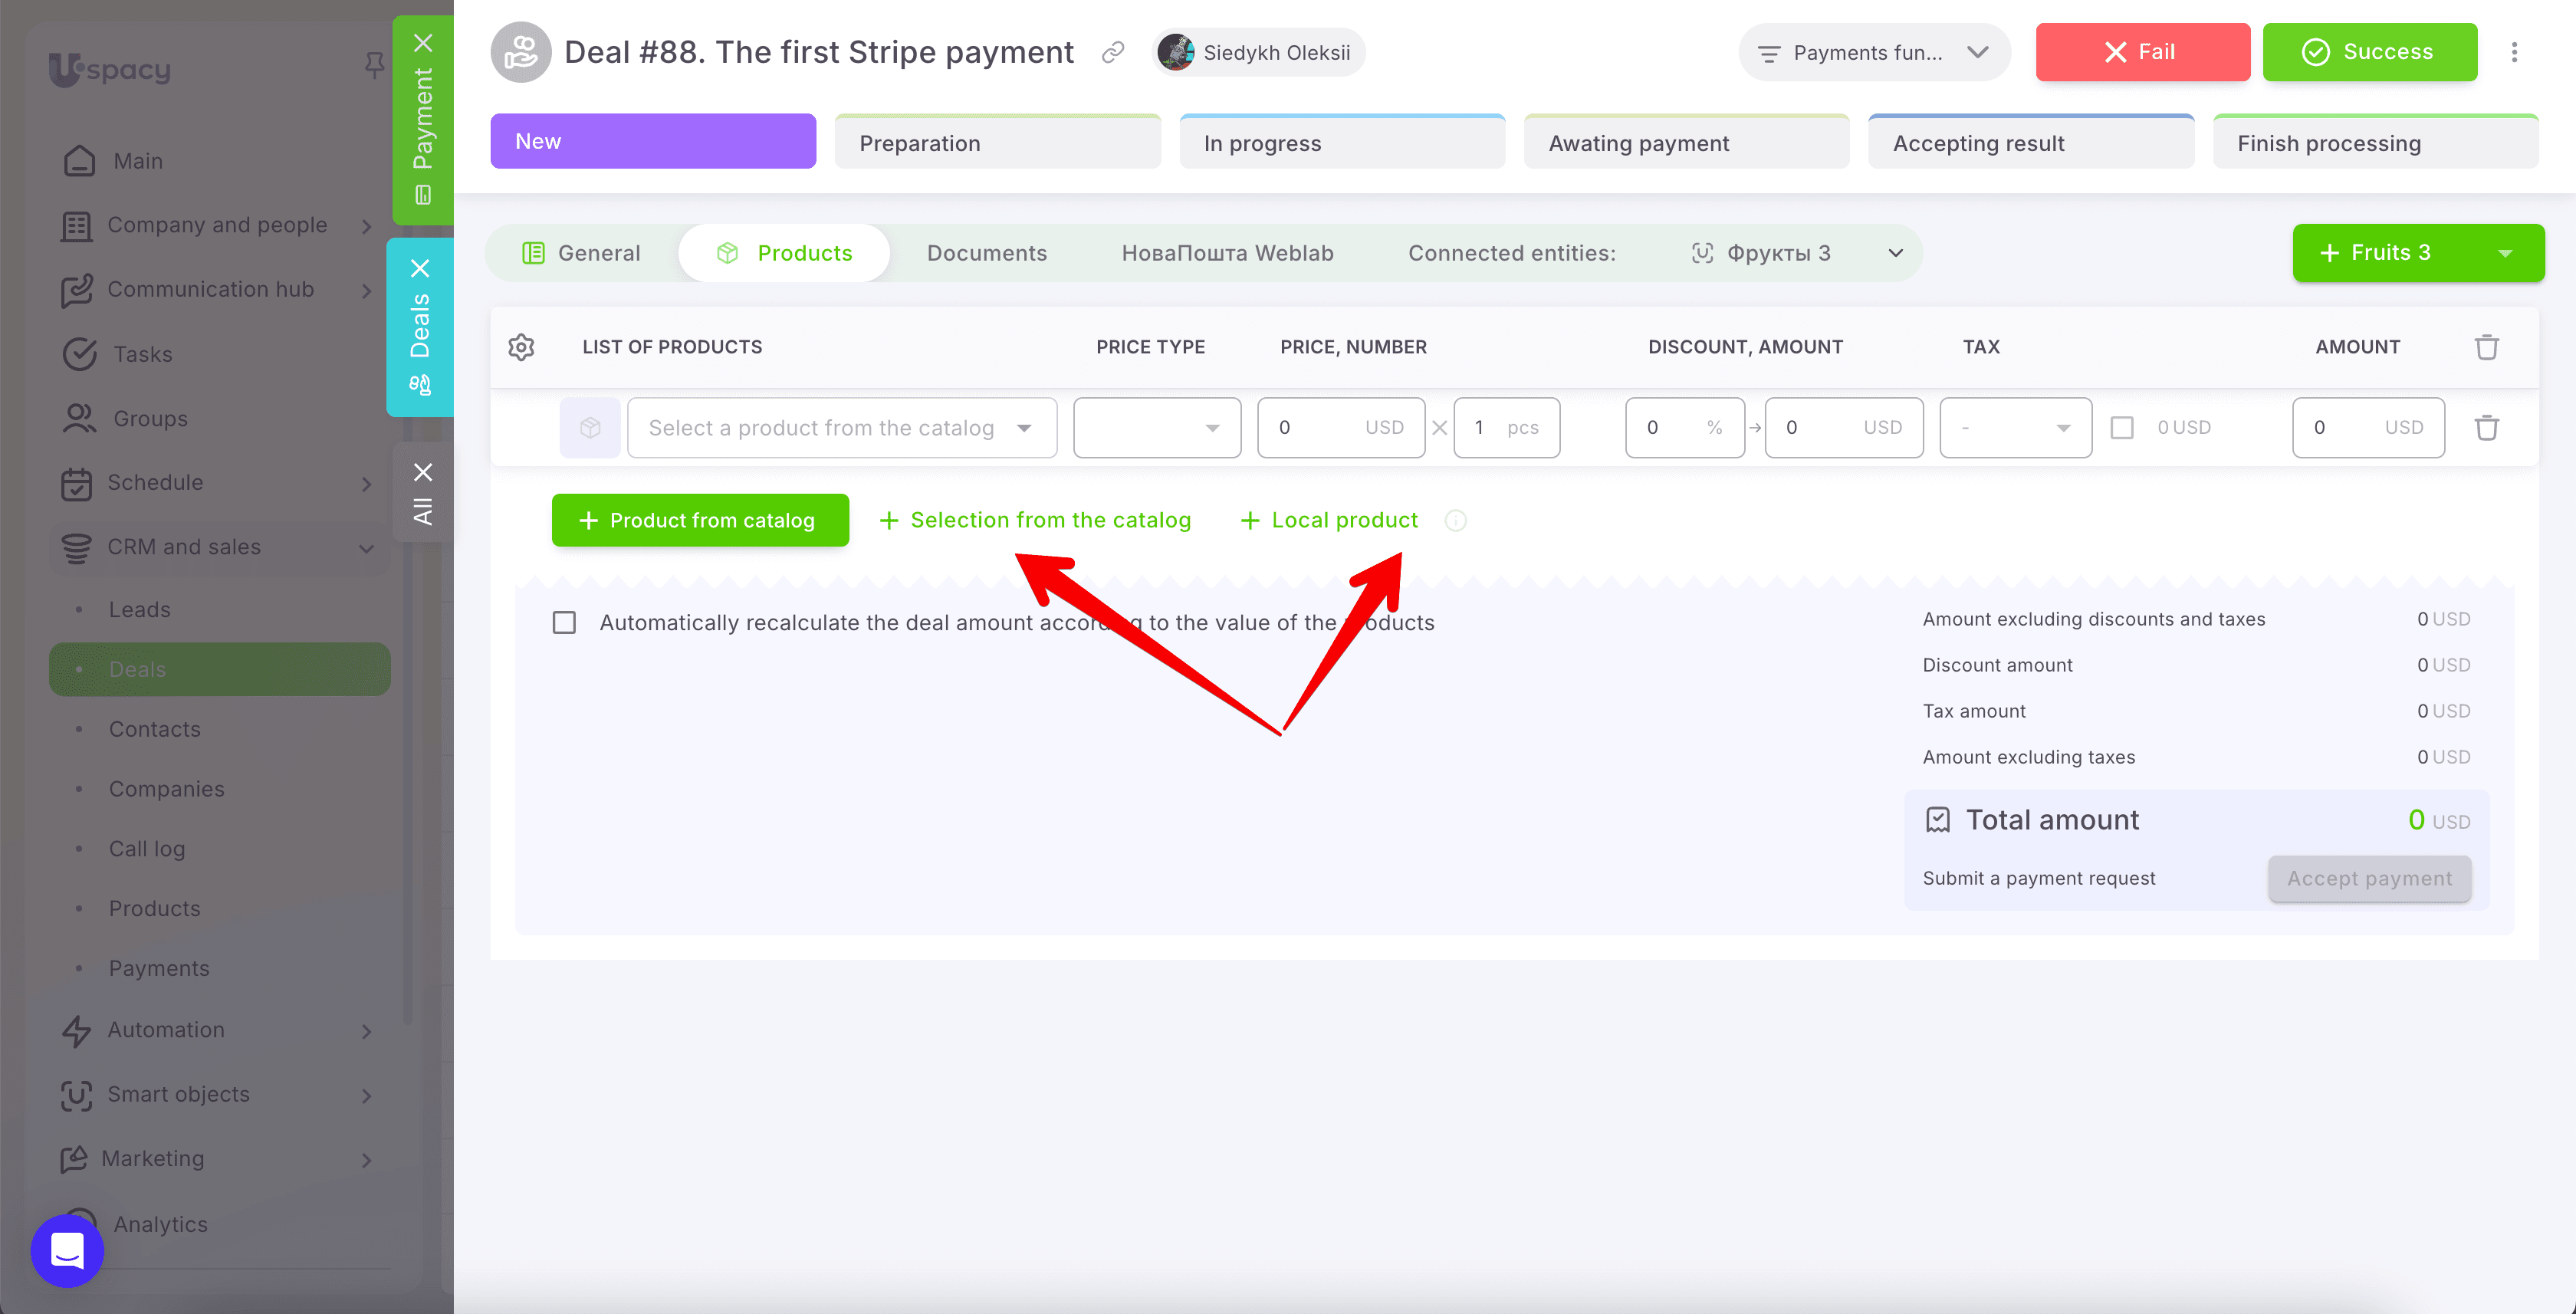This screenshot has height=1314, width=2576.
Task: Open product catalog select dropdown
Action: [x=842, y=428]
